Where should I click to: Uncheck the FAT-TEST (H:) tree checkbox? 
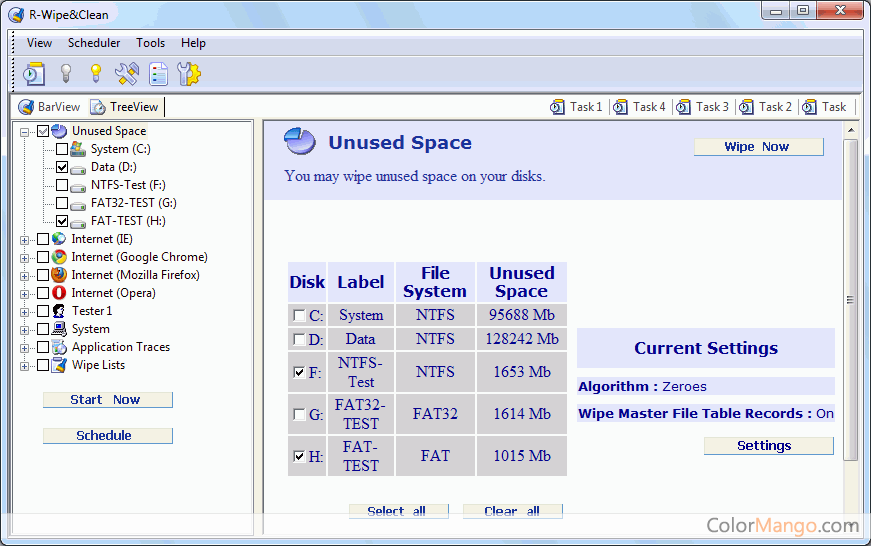[x=62, y=221]
